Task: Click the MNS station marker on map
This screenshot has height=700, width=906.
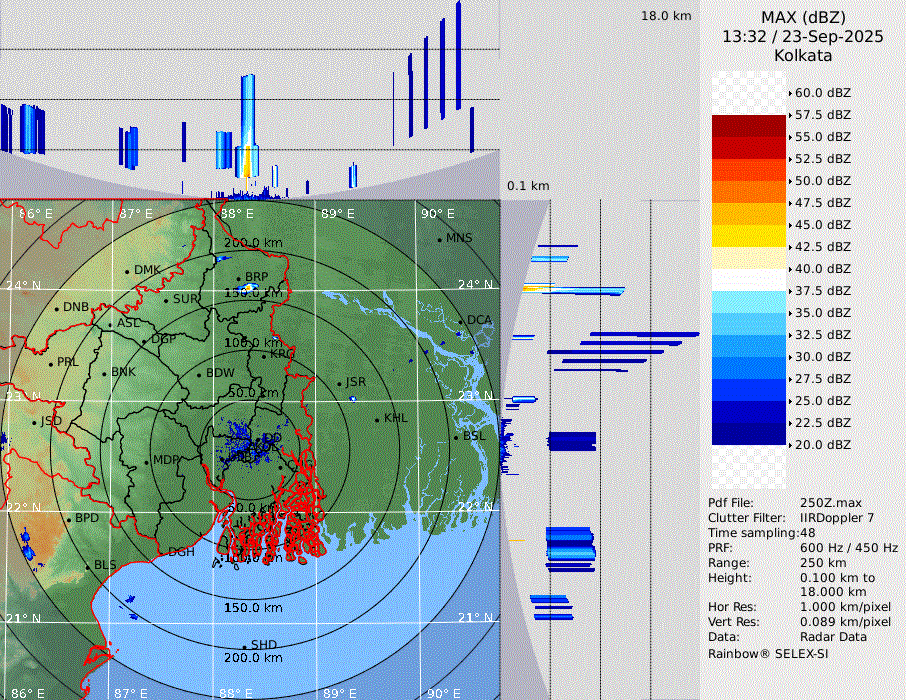Action: tap(440, 239)
